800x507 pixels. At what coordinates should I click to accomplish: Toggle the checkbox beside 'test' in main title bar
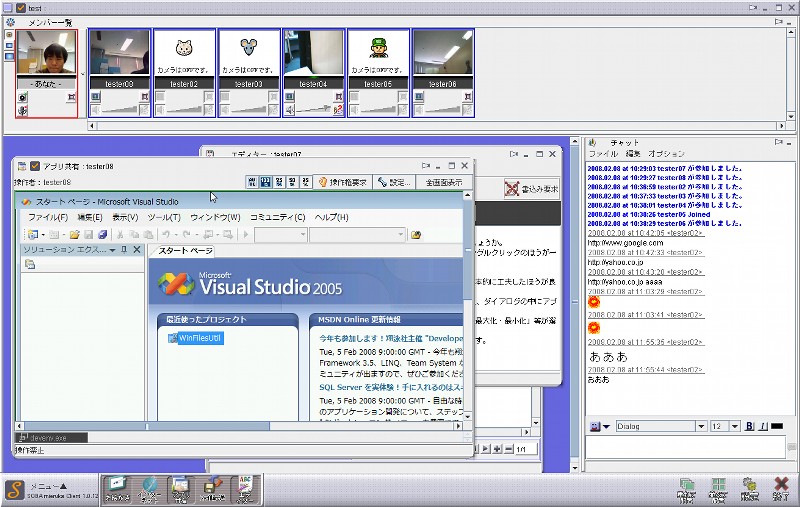(x=20, y=8)
